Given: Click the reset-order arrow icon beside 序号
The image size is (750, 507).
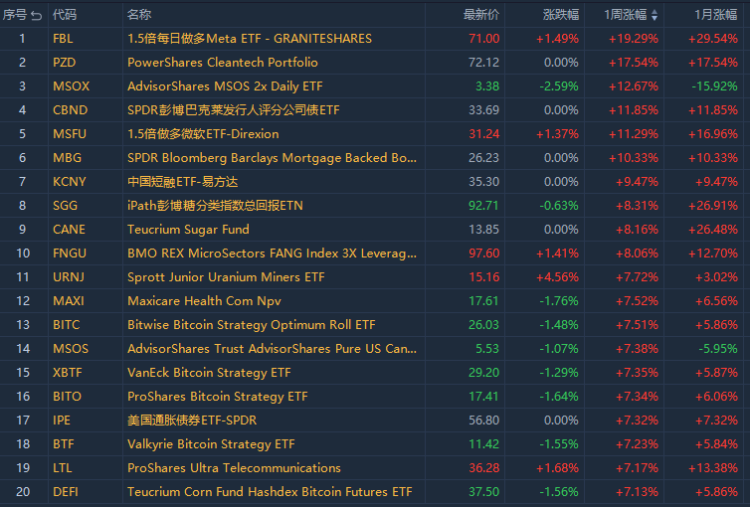Looking at the screenshot, I should pyautogui.click(x=36, y=15).
